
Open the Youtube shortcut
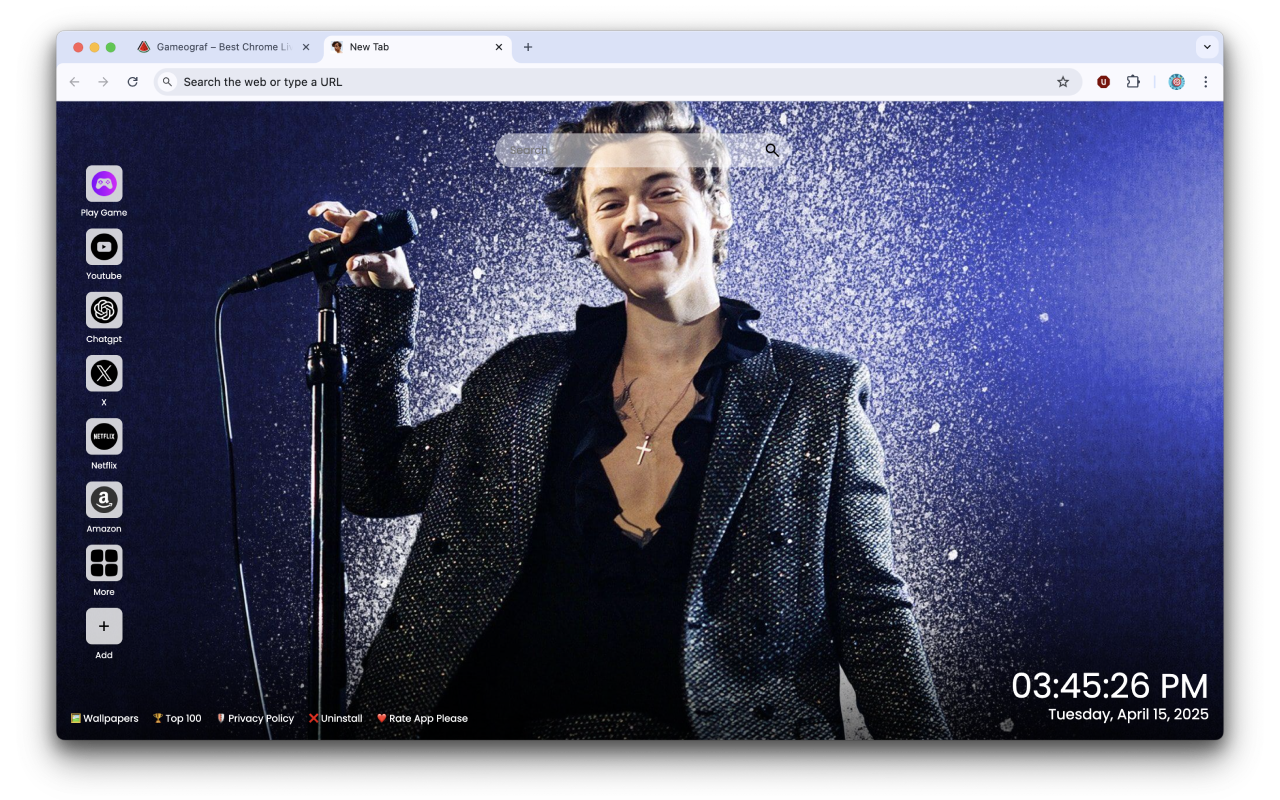pos(104,246)
